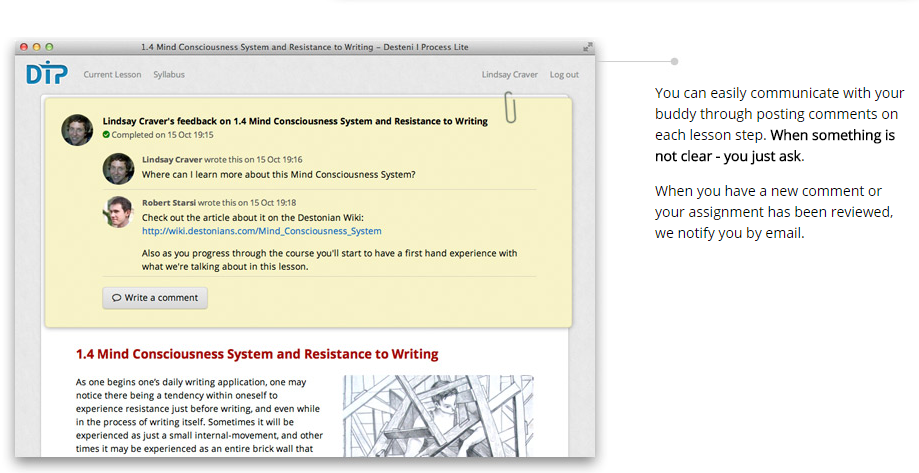
Task: Click the red lesson heading 1.4 Mind Consciousness System
Action: coord(257,354)
